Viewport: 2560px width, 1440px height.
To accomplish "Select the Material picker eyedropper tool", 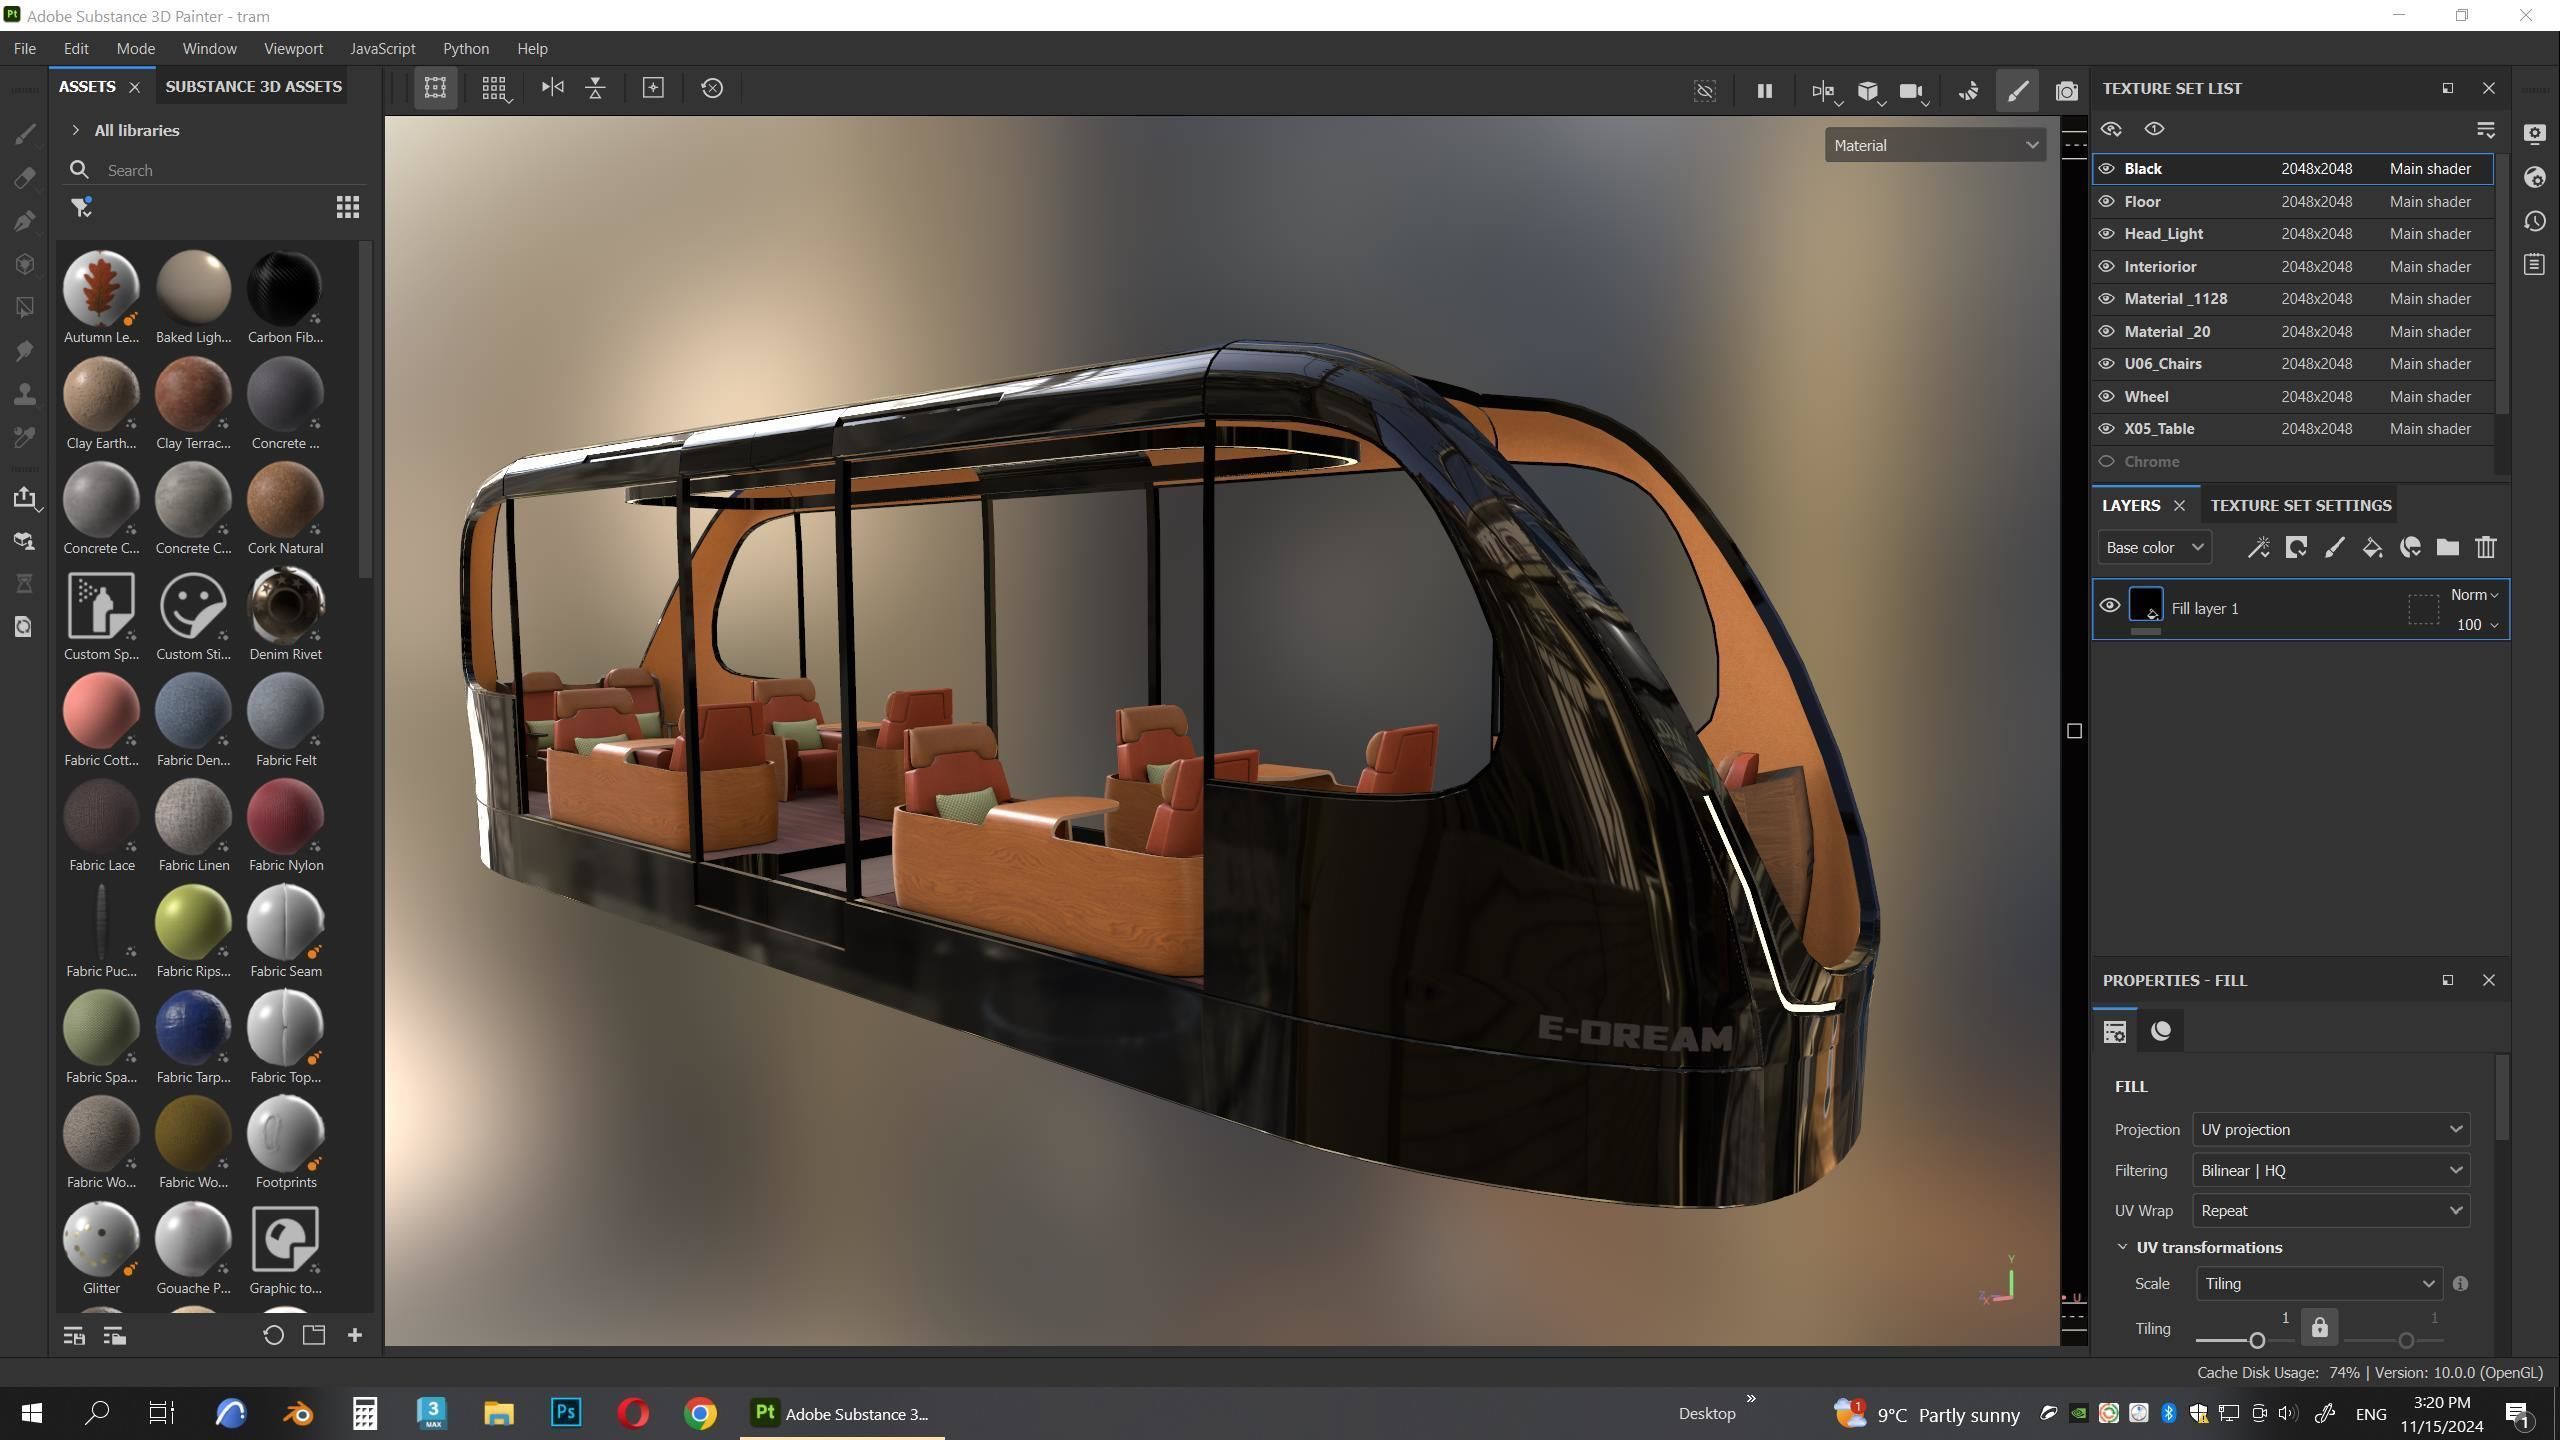I will (26, 437).
